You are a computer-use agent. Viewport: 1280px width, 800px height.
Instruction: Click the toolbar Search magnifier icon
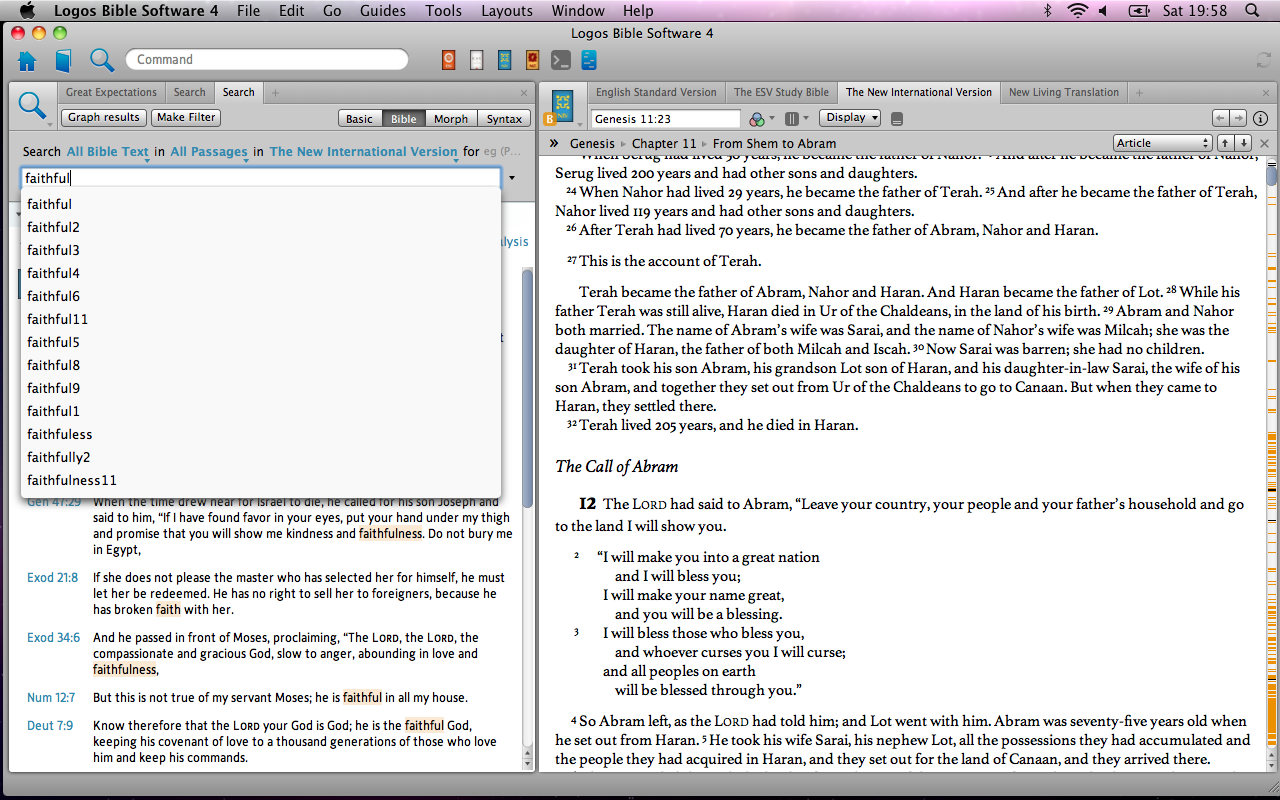[x=102, y=61]
